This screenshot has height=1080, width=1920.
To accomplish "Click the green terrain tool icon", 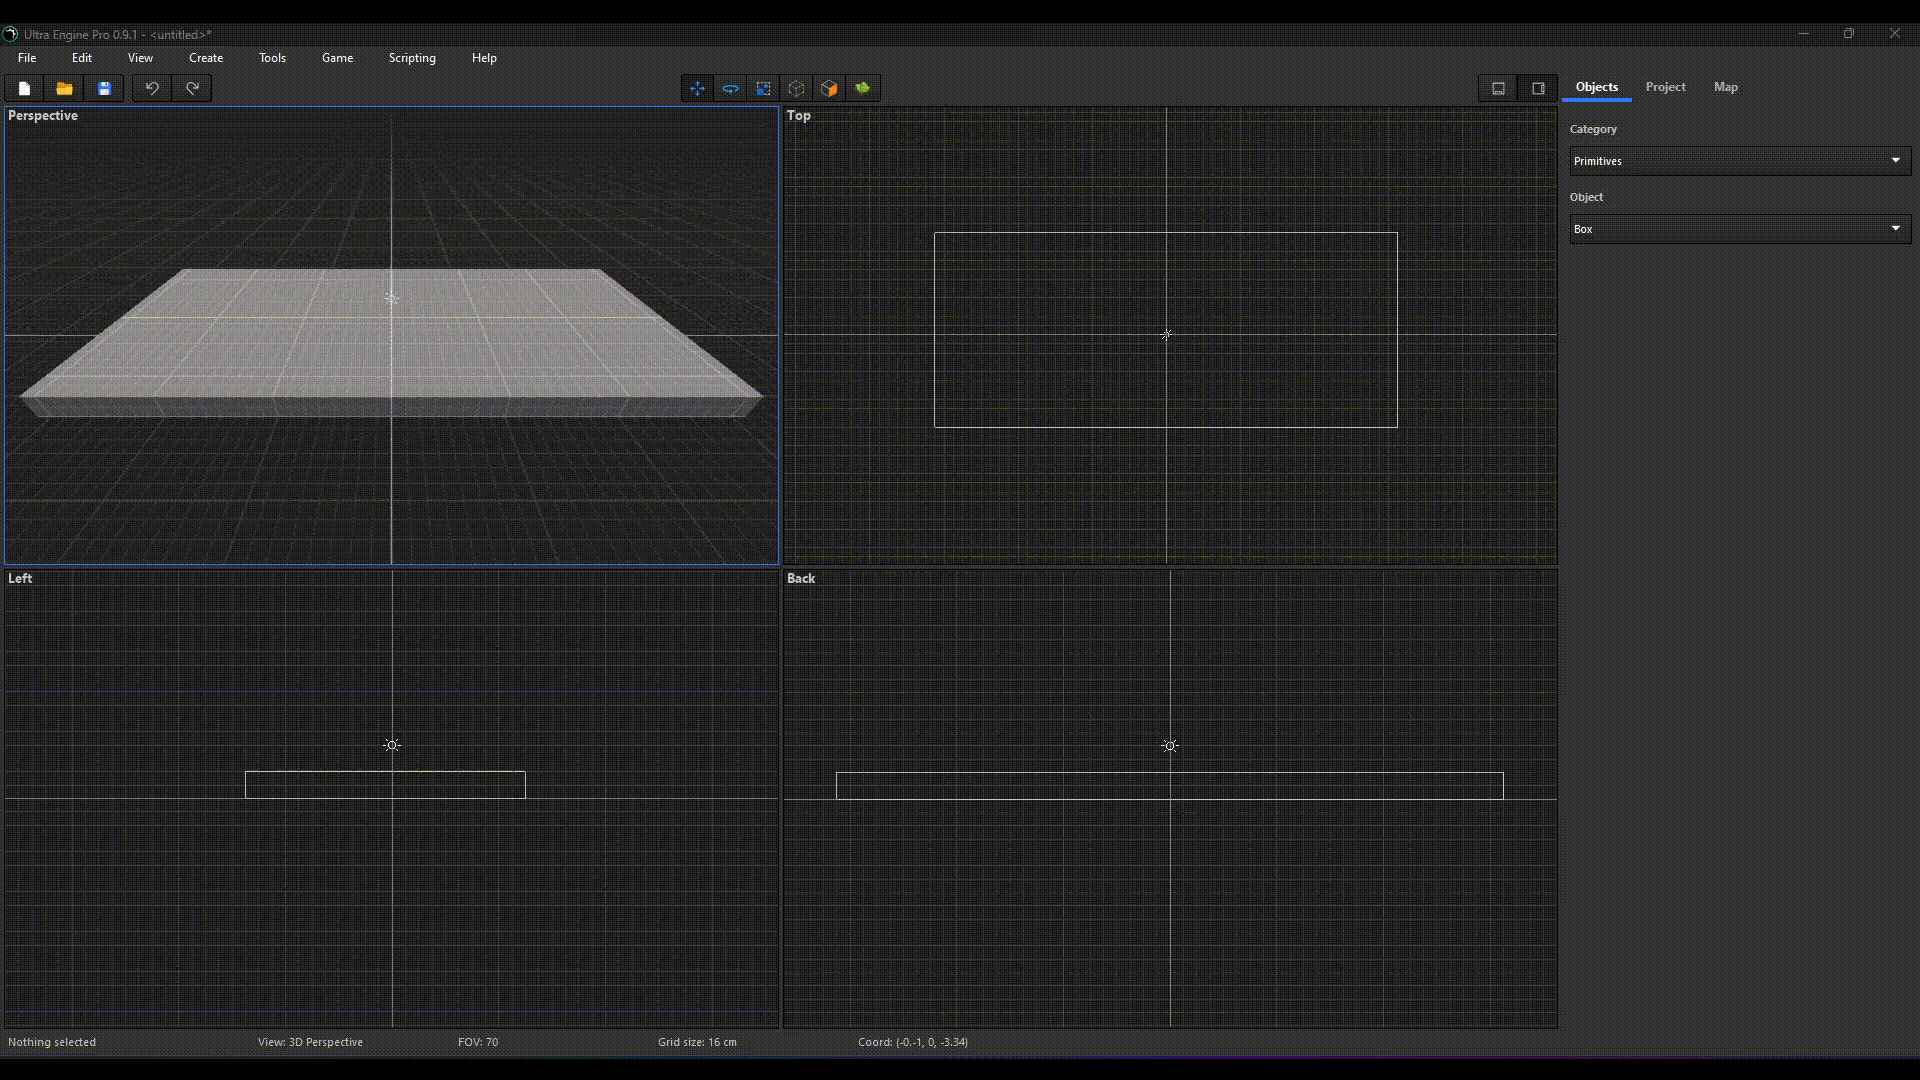I will tap(862, 89).
